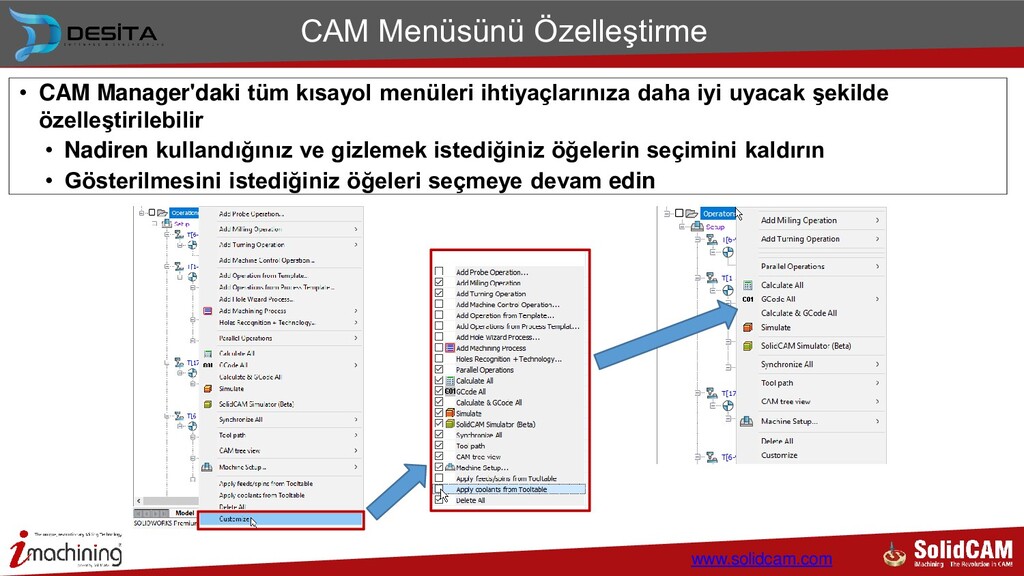The height and width of the screenshot is (576, 1024).
Task: Click Calculate All icon in customize checklist
Action: point(450,381)
